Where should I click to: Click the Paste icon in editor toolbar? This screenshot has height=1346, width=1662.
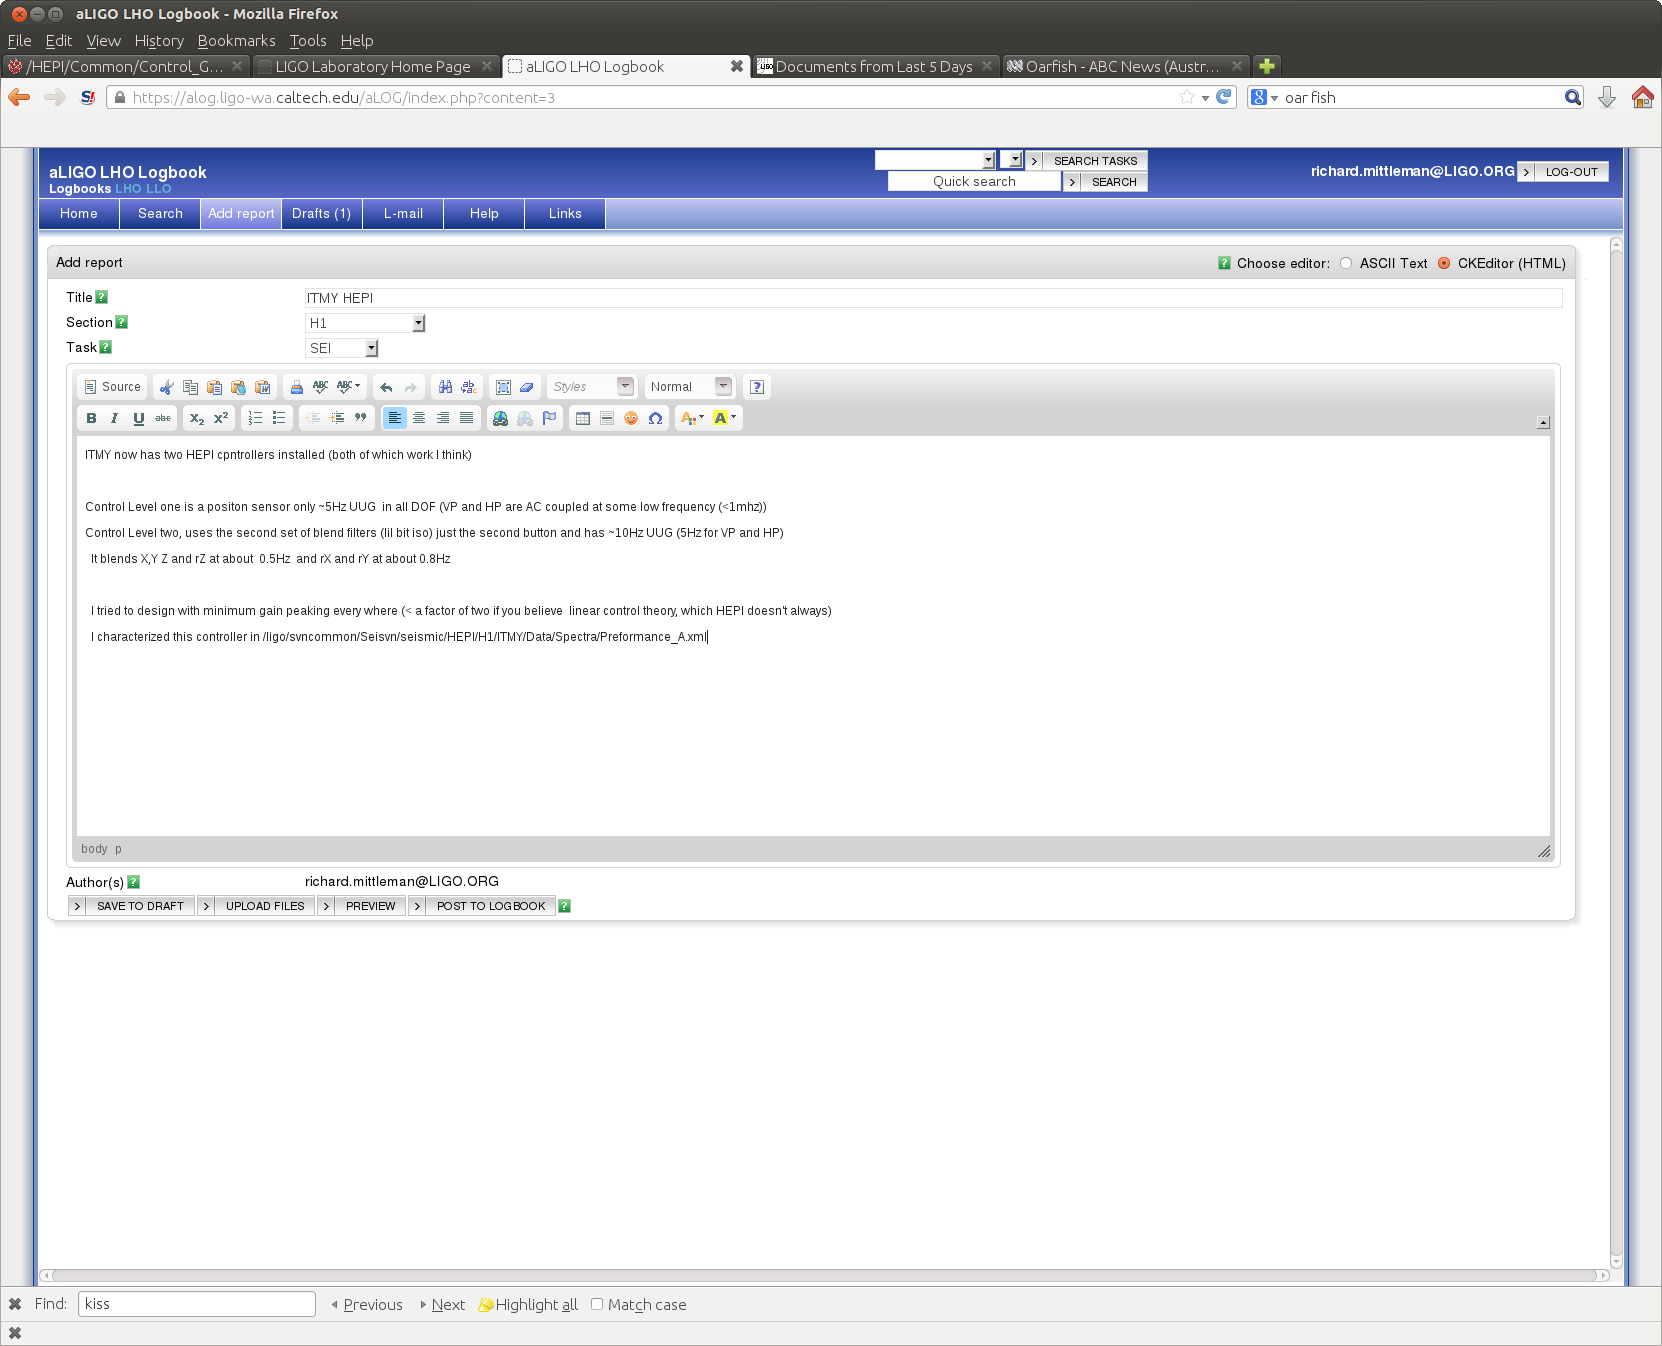point(214,387)
